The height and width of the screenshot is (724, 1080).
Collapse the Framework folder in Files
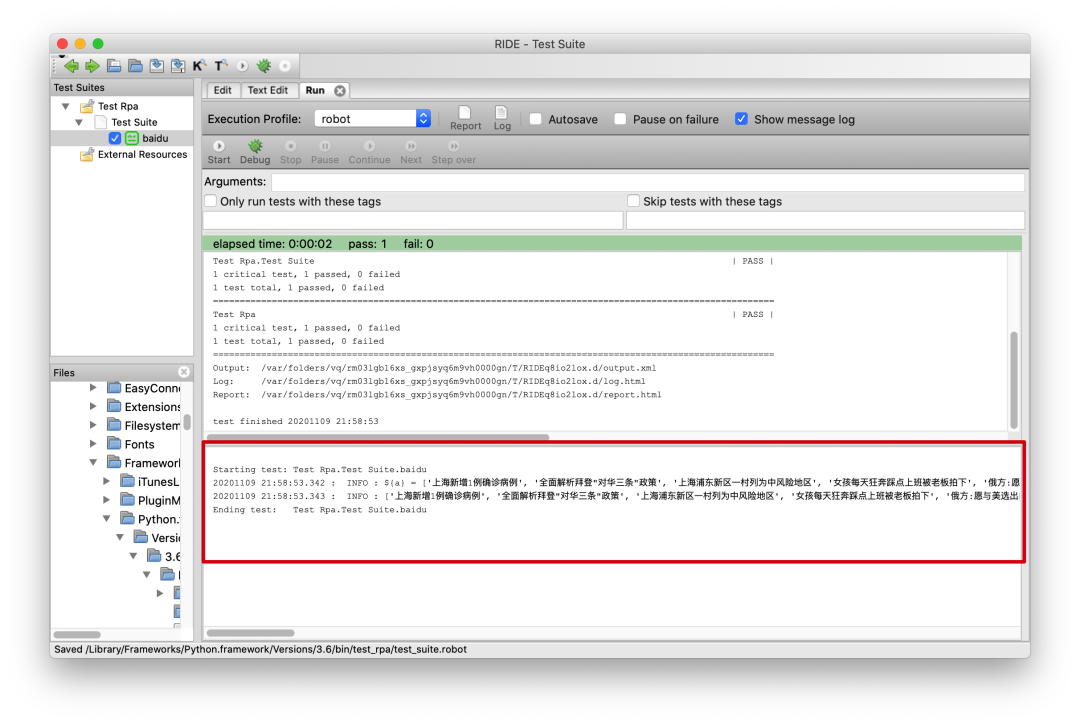tap(93, 462)
